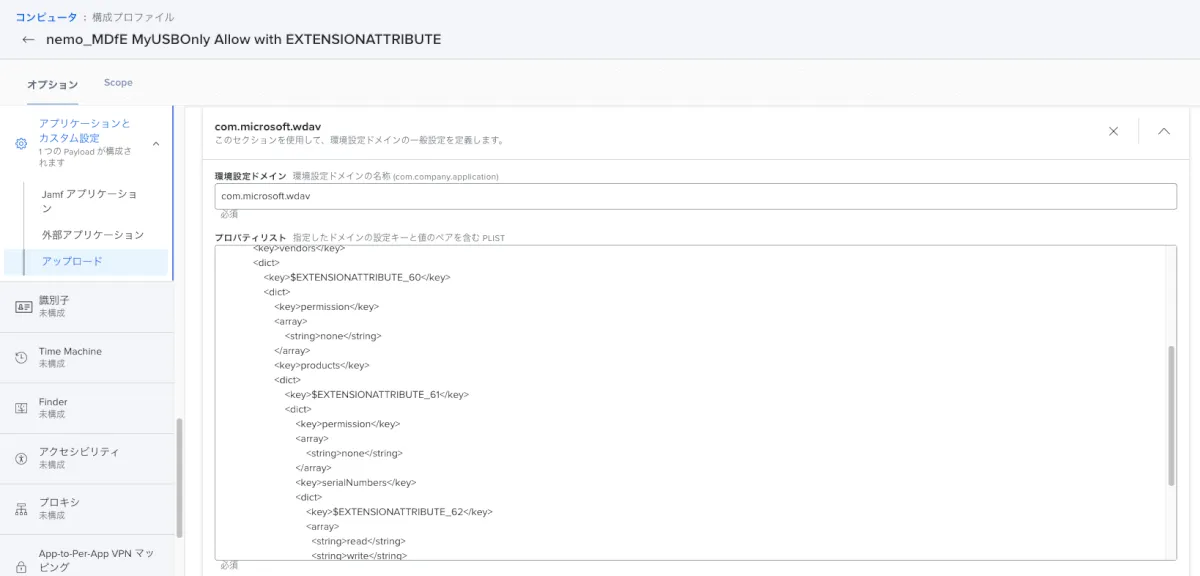Click the $EXTENSIONATTRIBUTE_62 key line
This screenshot has width=1200, height=576.
pos(399,511)
